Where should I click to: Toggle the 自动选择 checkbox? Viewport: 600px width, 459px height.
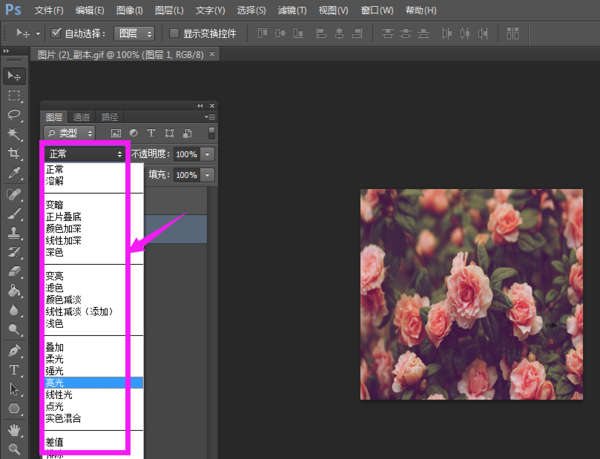pos(56,33)
